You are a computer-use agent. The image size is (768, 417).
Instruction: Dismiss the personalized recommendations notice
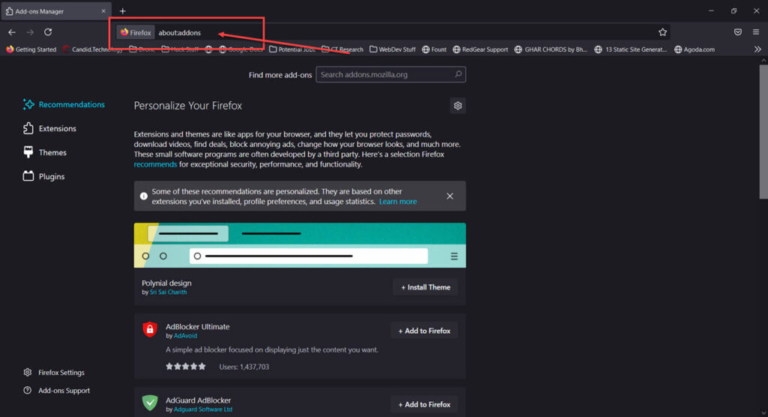[x=450, y=196]
